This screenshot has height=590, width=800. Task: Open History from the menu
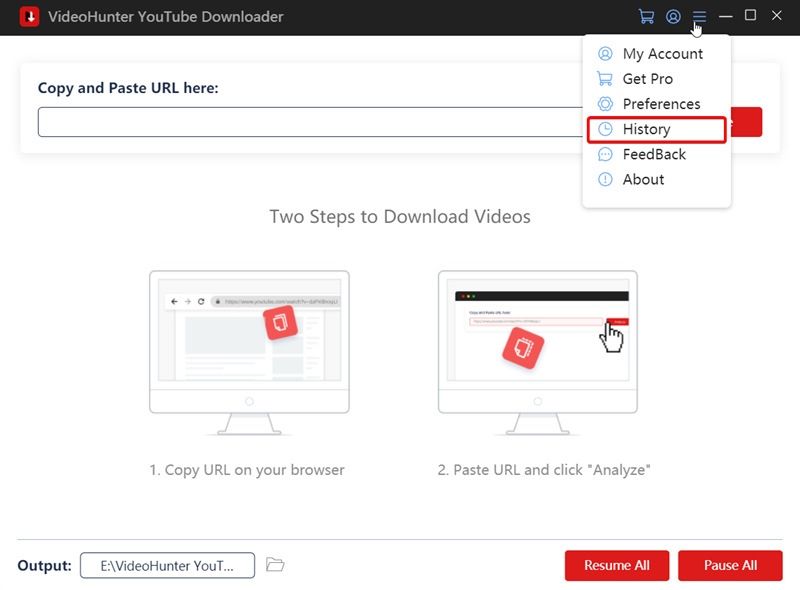[656, 129]
